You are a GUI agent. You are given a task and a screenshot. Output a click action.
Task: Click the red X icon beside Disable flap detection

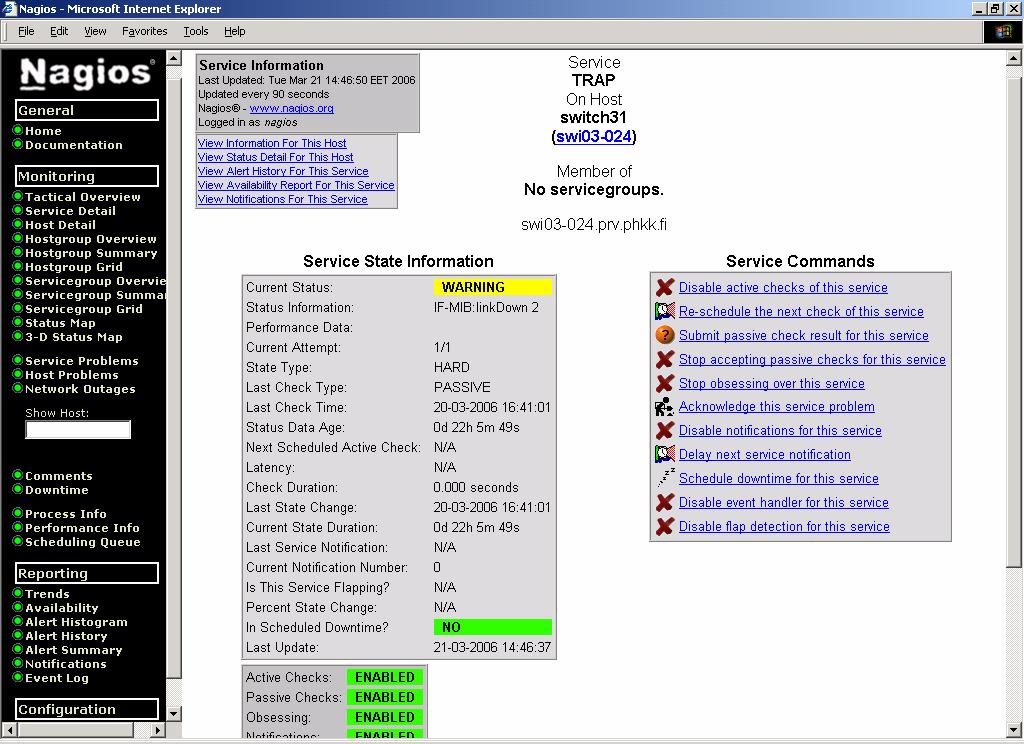pyautogui.click(x=665, y=526)
